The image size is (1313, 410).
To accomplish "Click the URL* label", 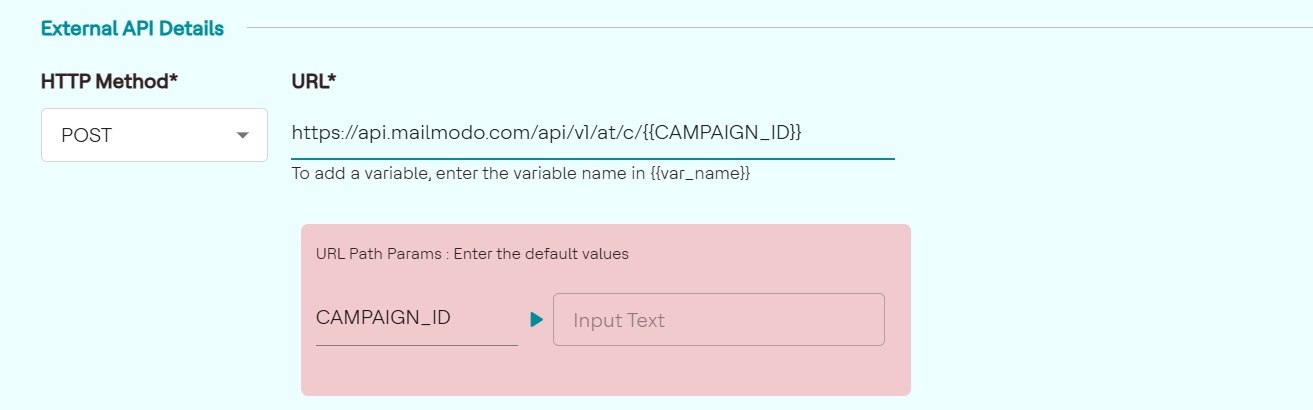I will [x=313, y=81].
